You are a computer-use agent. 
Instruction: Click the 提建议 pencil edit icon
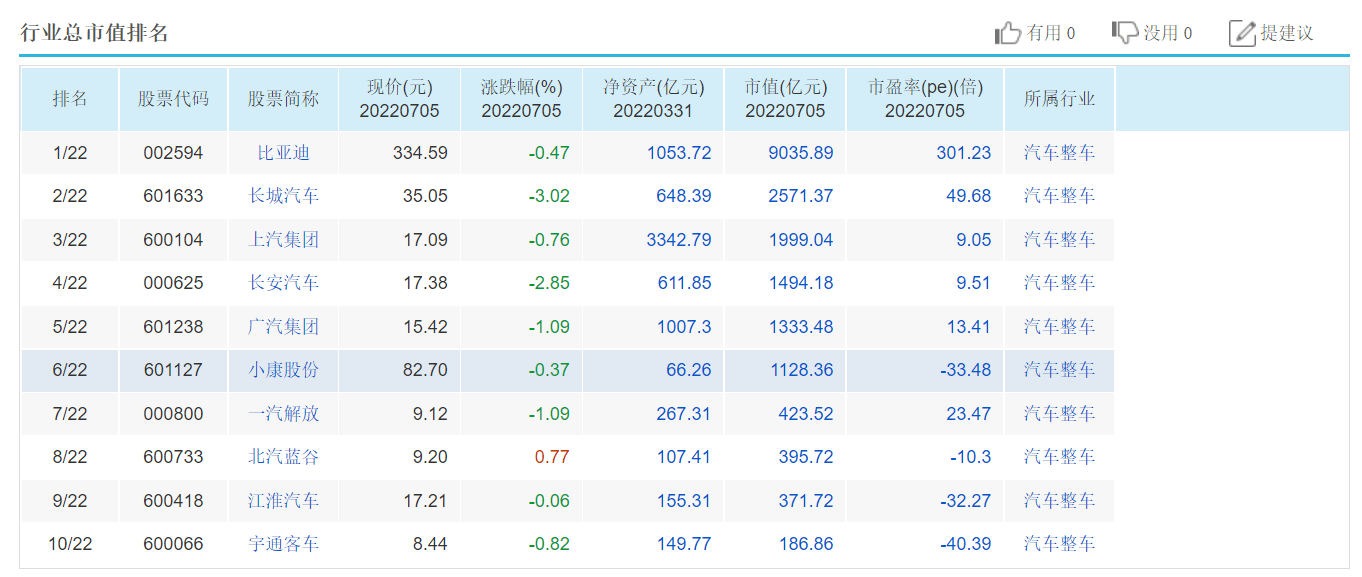pyautogui.click(x=1242, y=33)
